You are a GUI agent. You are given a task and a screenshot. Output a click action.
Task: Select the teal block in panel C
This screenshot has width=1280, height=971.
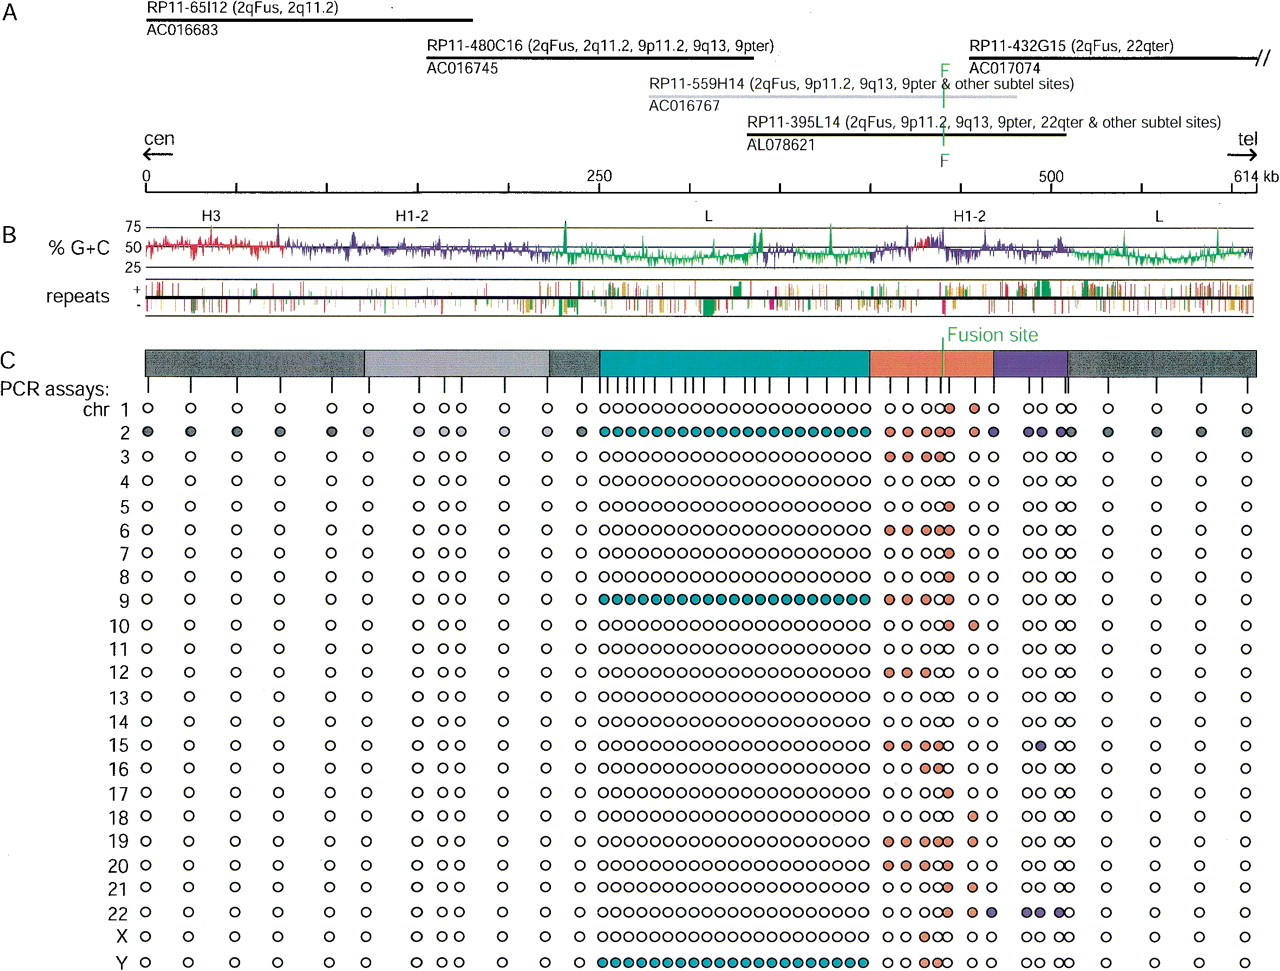pos(735,363)
